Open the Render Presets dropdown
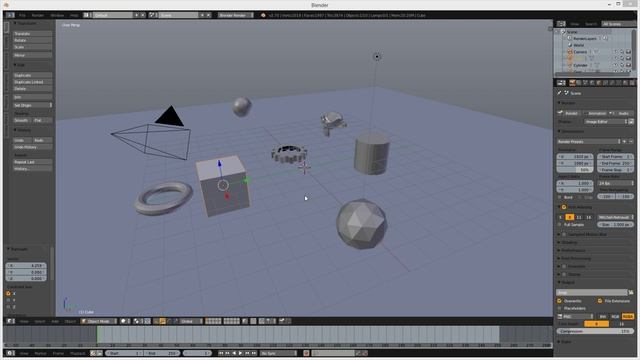The width and height of the screenshot is (640, 360). [588, 142]
